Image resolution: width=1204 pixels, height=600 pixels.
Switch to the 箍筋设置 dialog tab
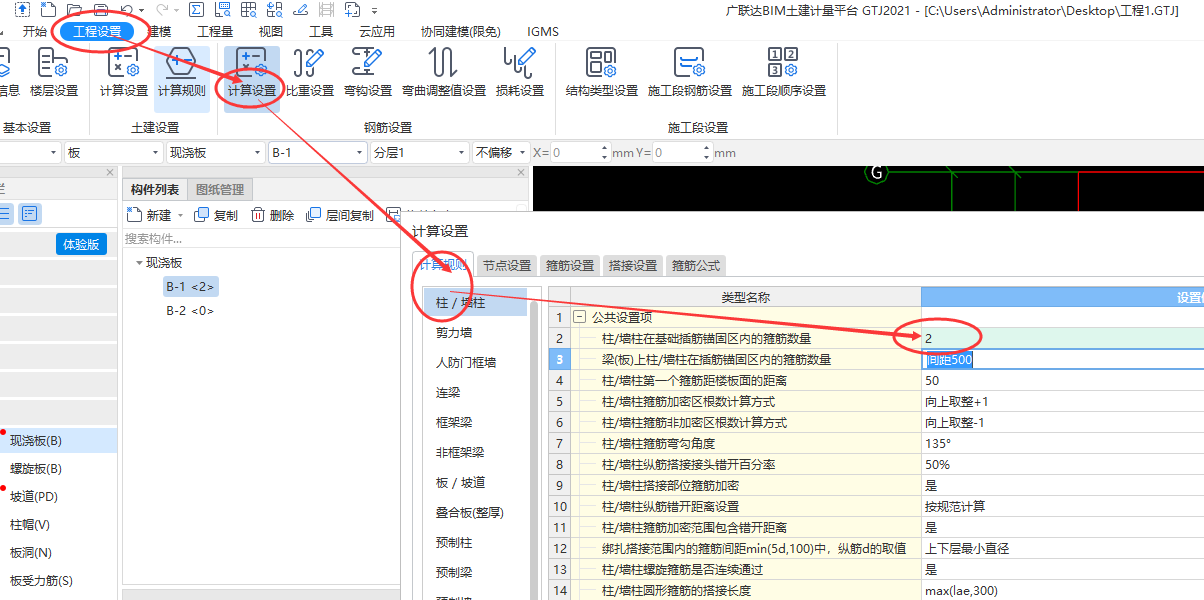tap(570, 265)
